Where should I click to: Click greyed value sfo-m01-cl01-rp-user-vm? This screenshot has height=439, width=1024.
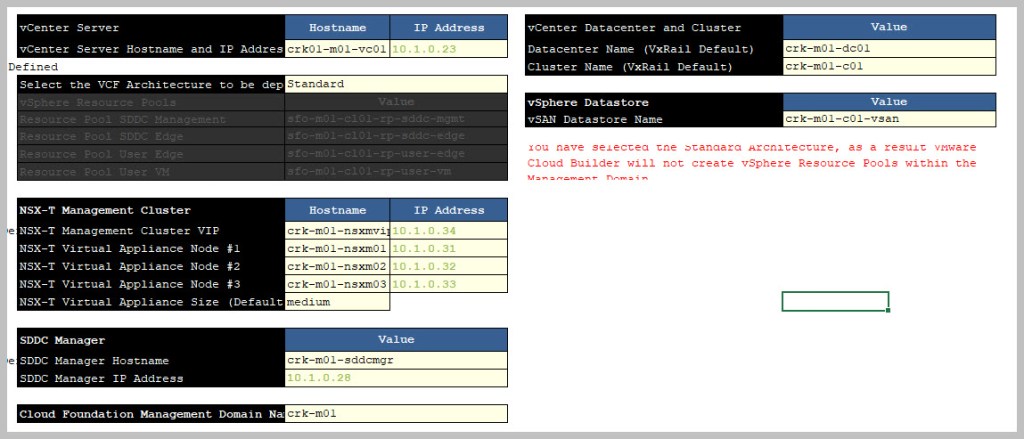click(396, 172)
